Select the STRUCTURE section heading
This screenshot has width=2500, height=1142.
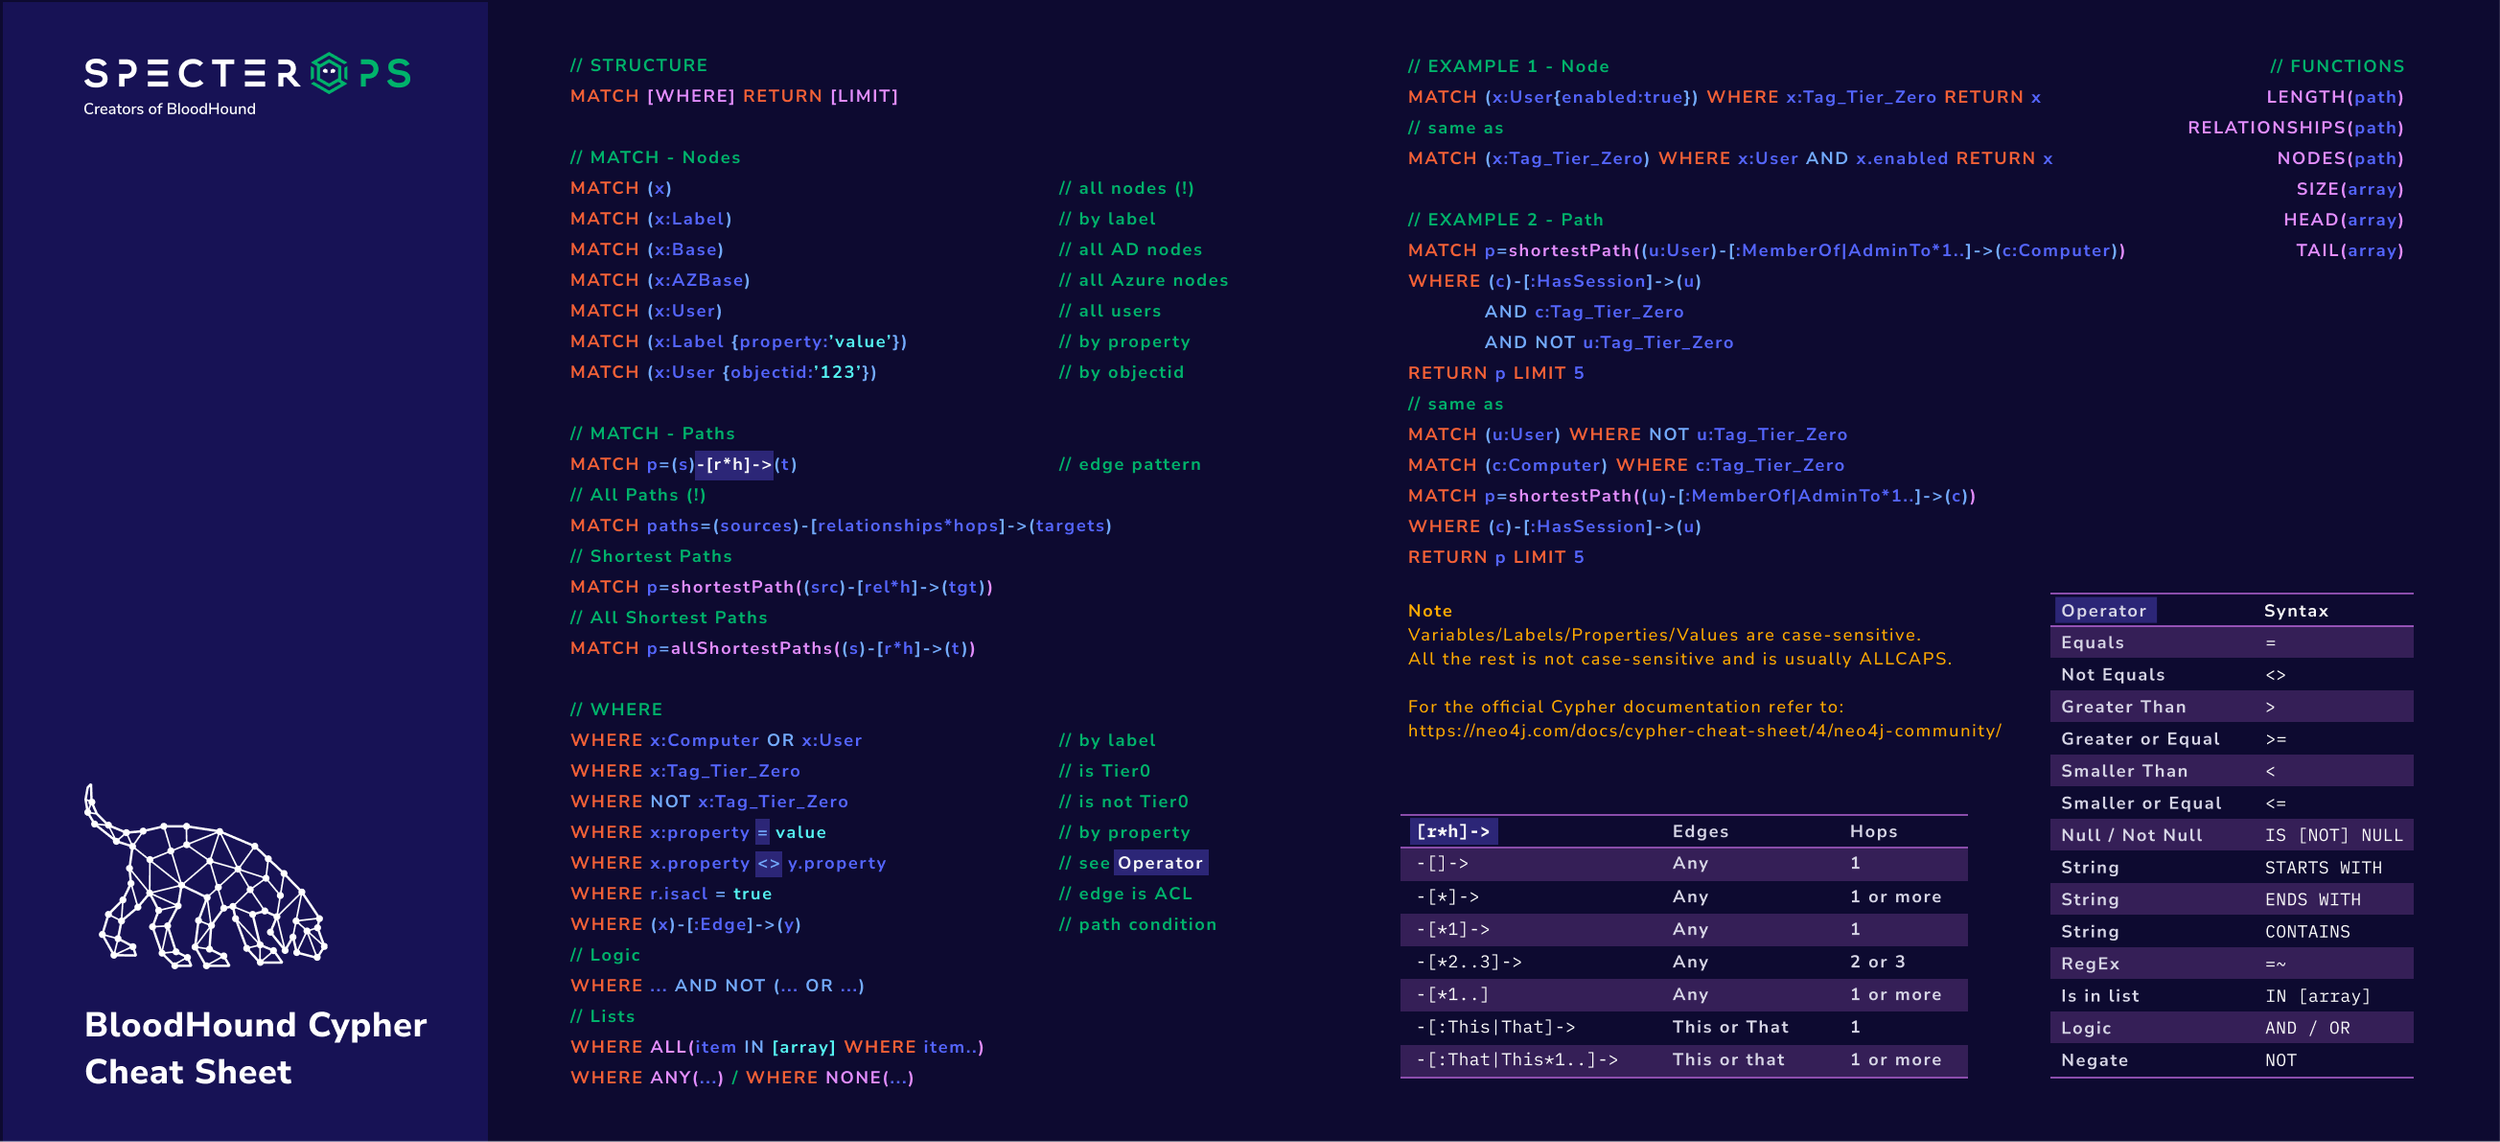(x=638, y=65)
